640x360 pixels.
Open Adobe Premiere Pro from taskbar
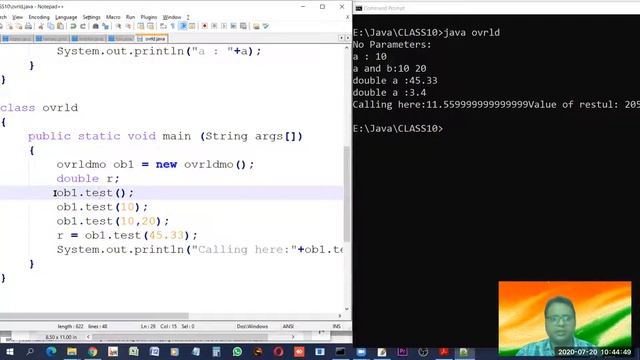click(x=402, y=352)
